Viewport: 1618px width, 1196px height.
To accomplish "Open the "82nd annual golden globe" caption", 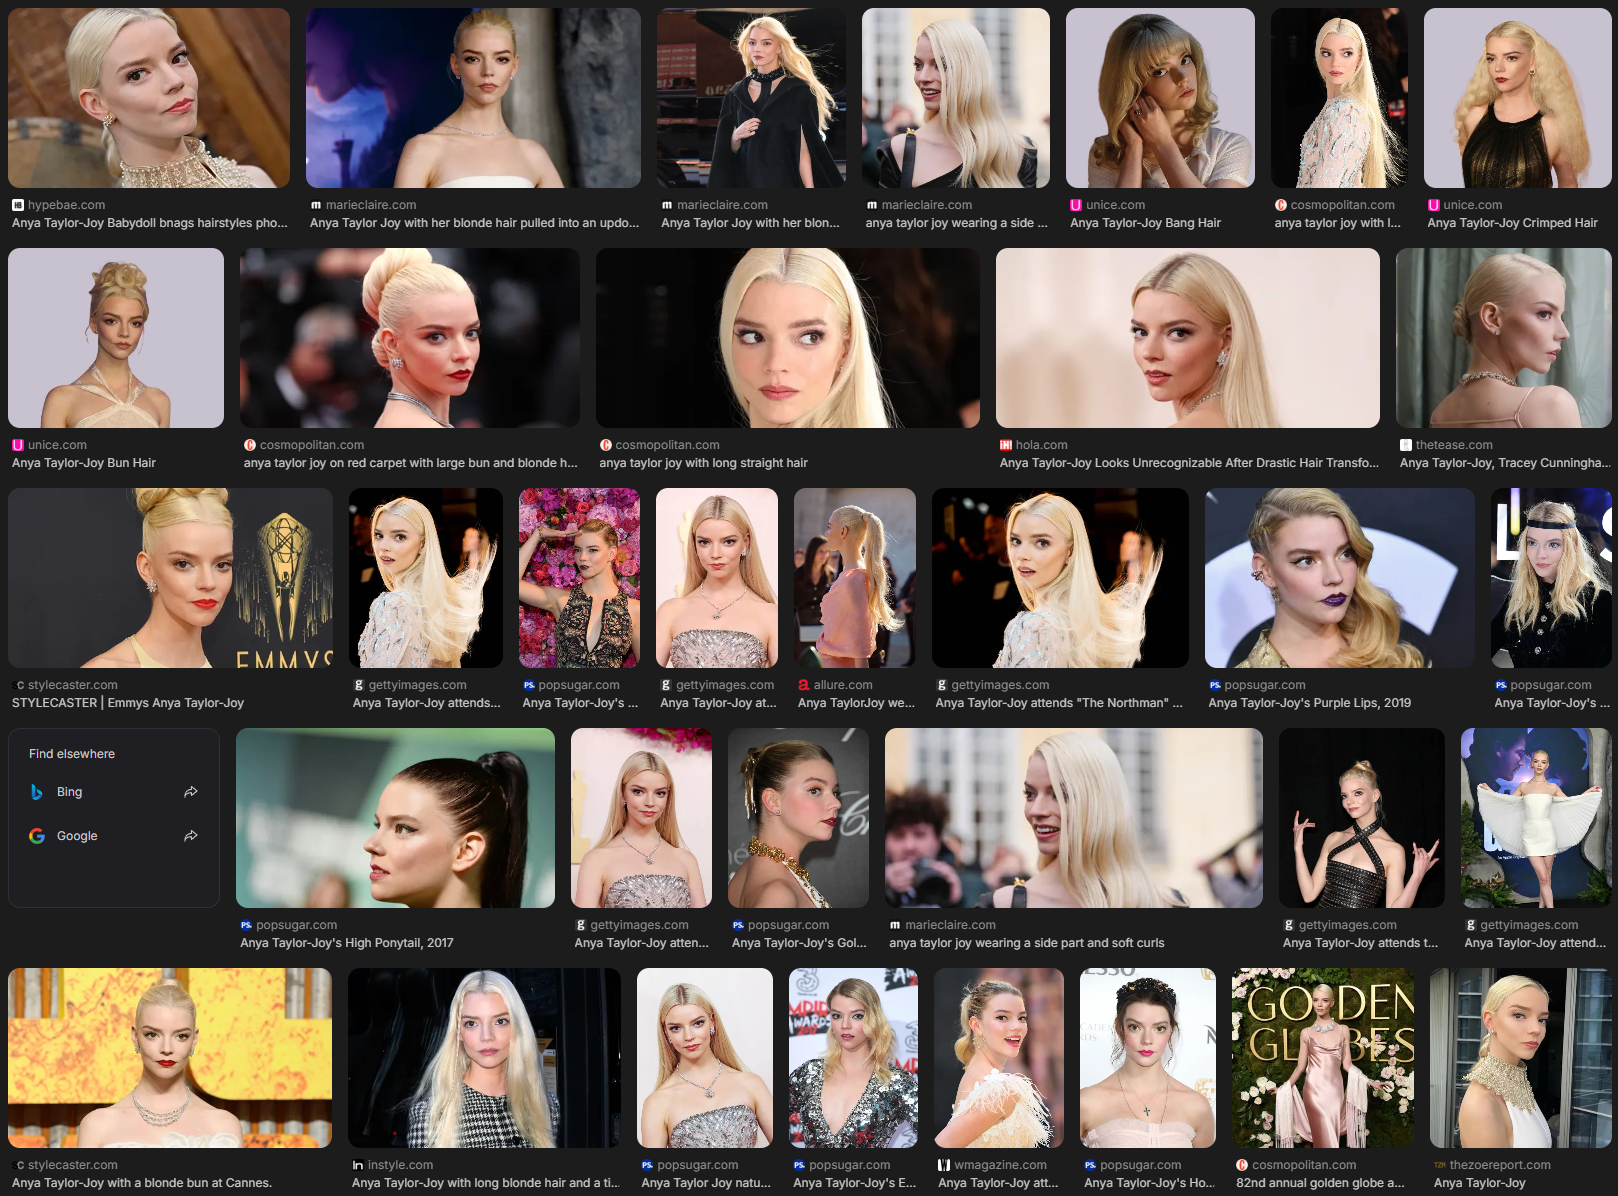I will tap(1320, 1183).
